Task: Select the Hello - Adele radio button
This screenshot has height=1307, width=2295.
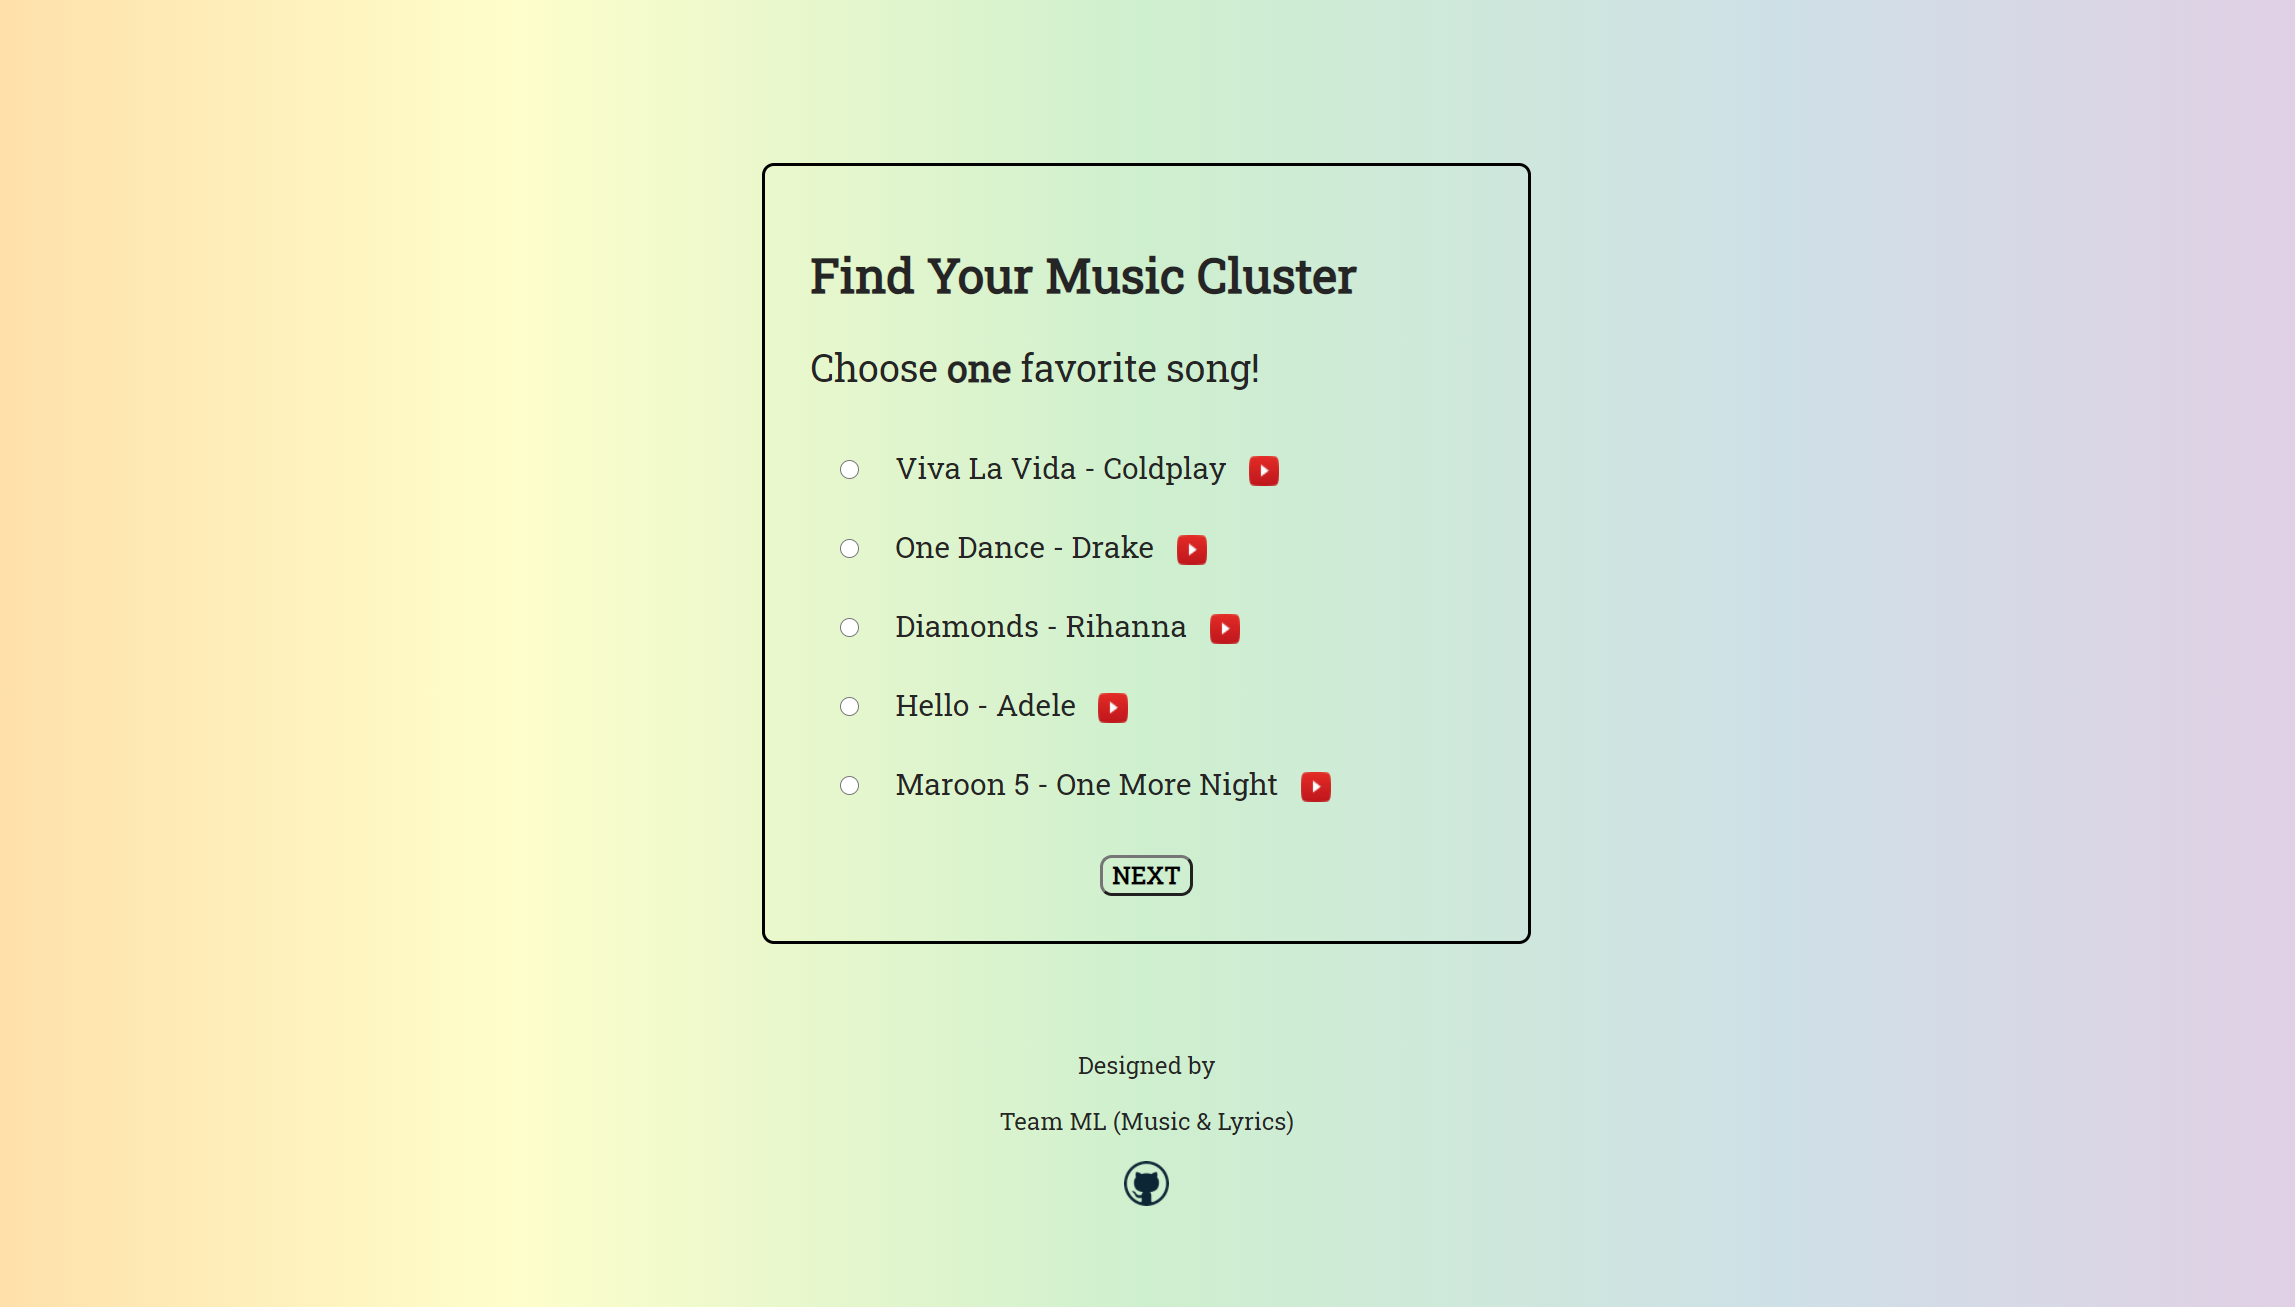Action: (849, 707)
